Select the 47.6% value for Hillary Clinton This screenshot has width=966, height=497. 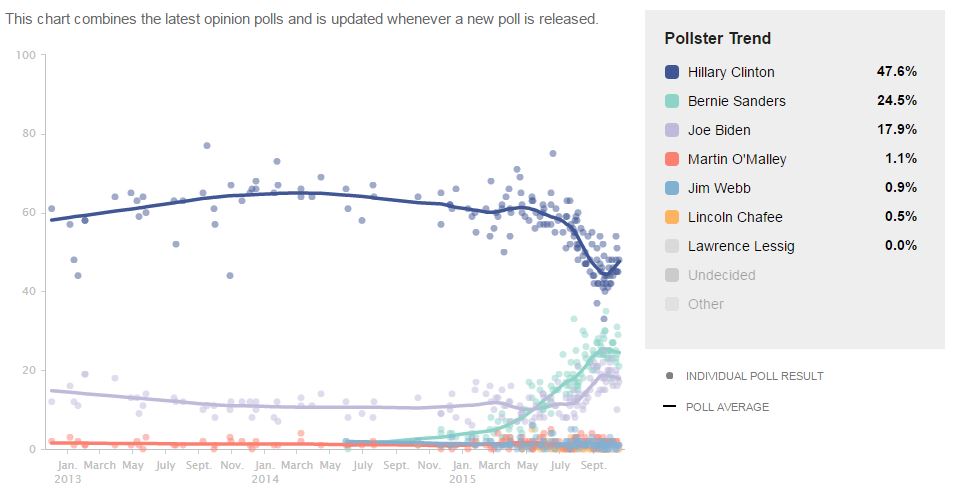896,72
